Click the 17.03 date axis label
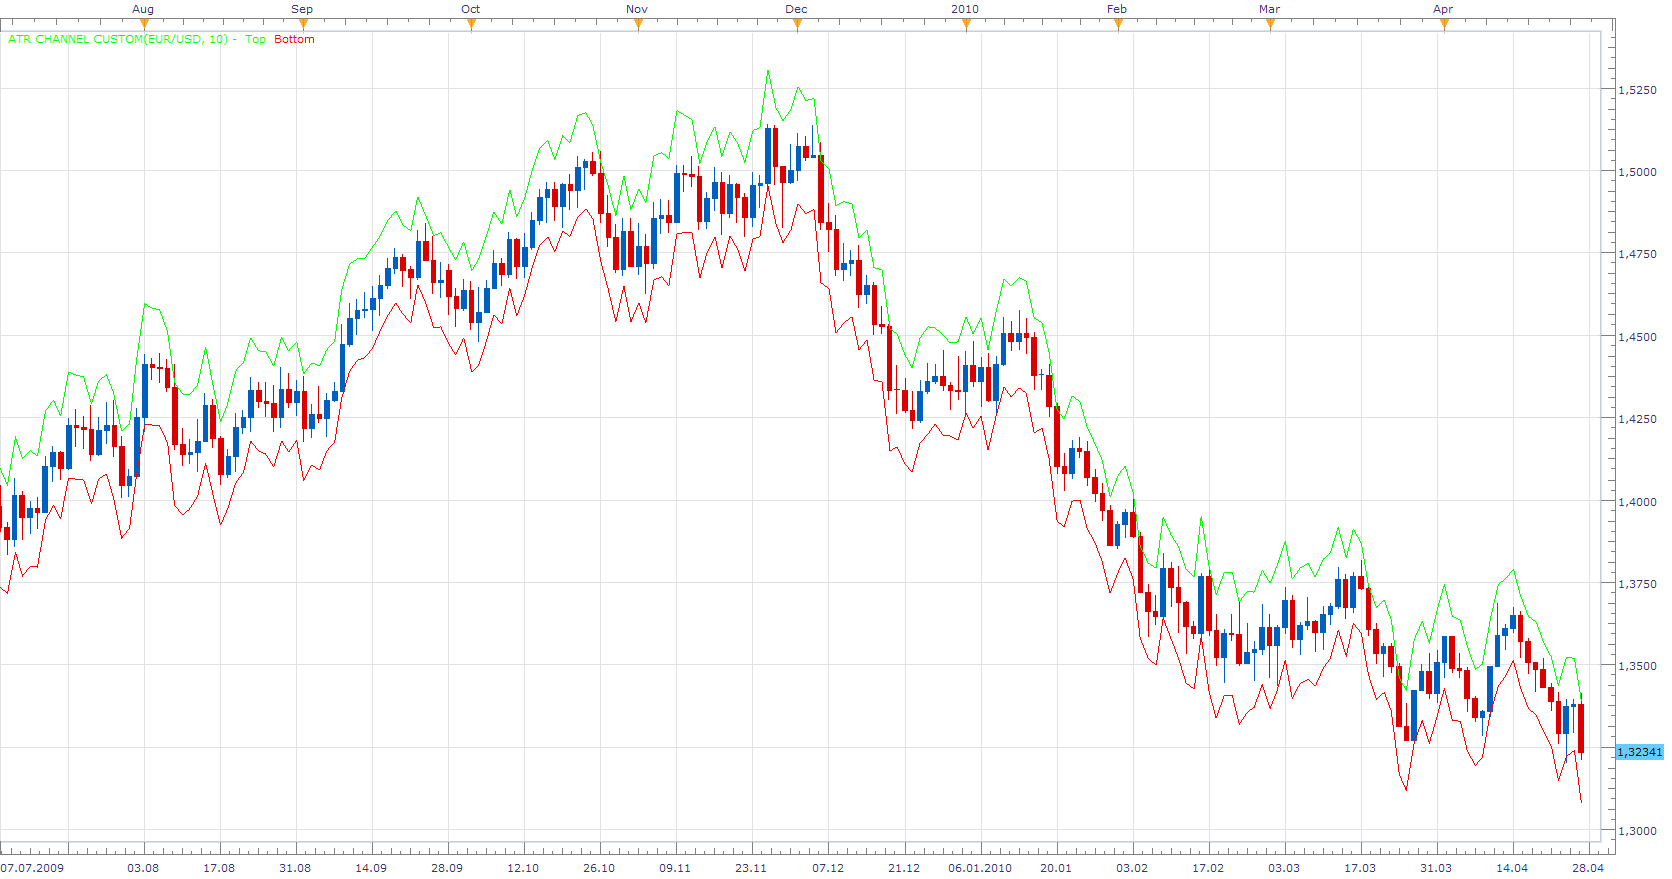Viewport: 1672px width, 879px height. pos(1360,868)
